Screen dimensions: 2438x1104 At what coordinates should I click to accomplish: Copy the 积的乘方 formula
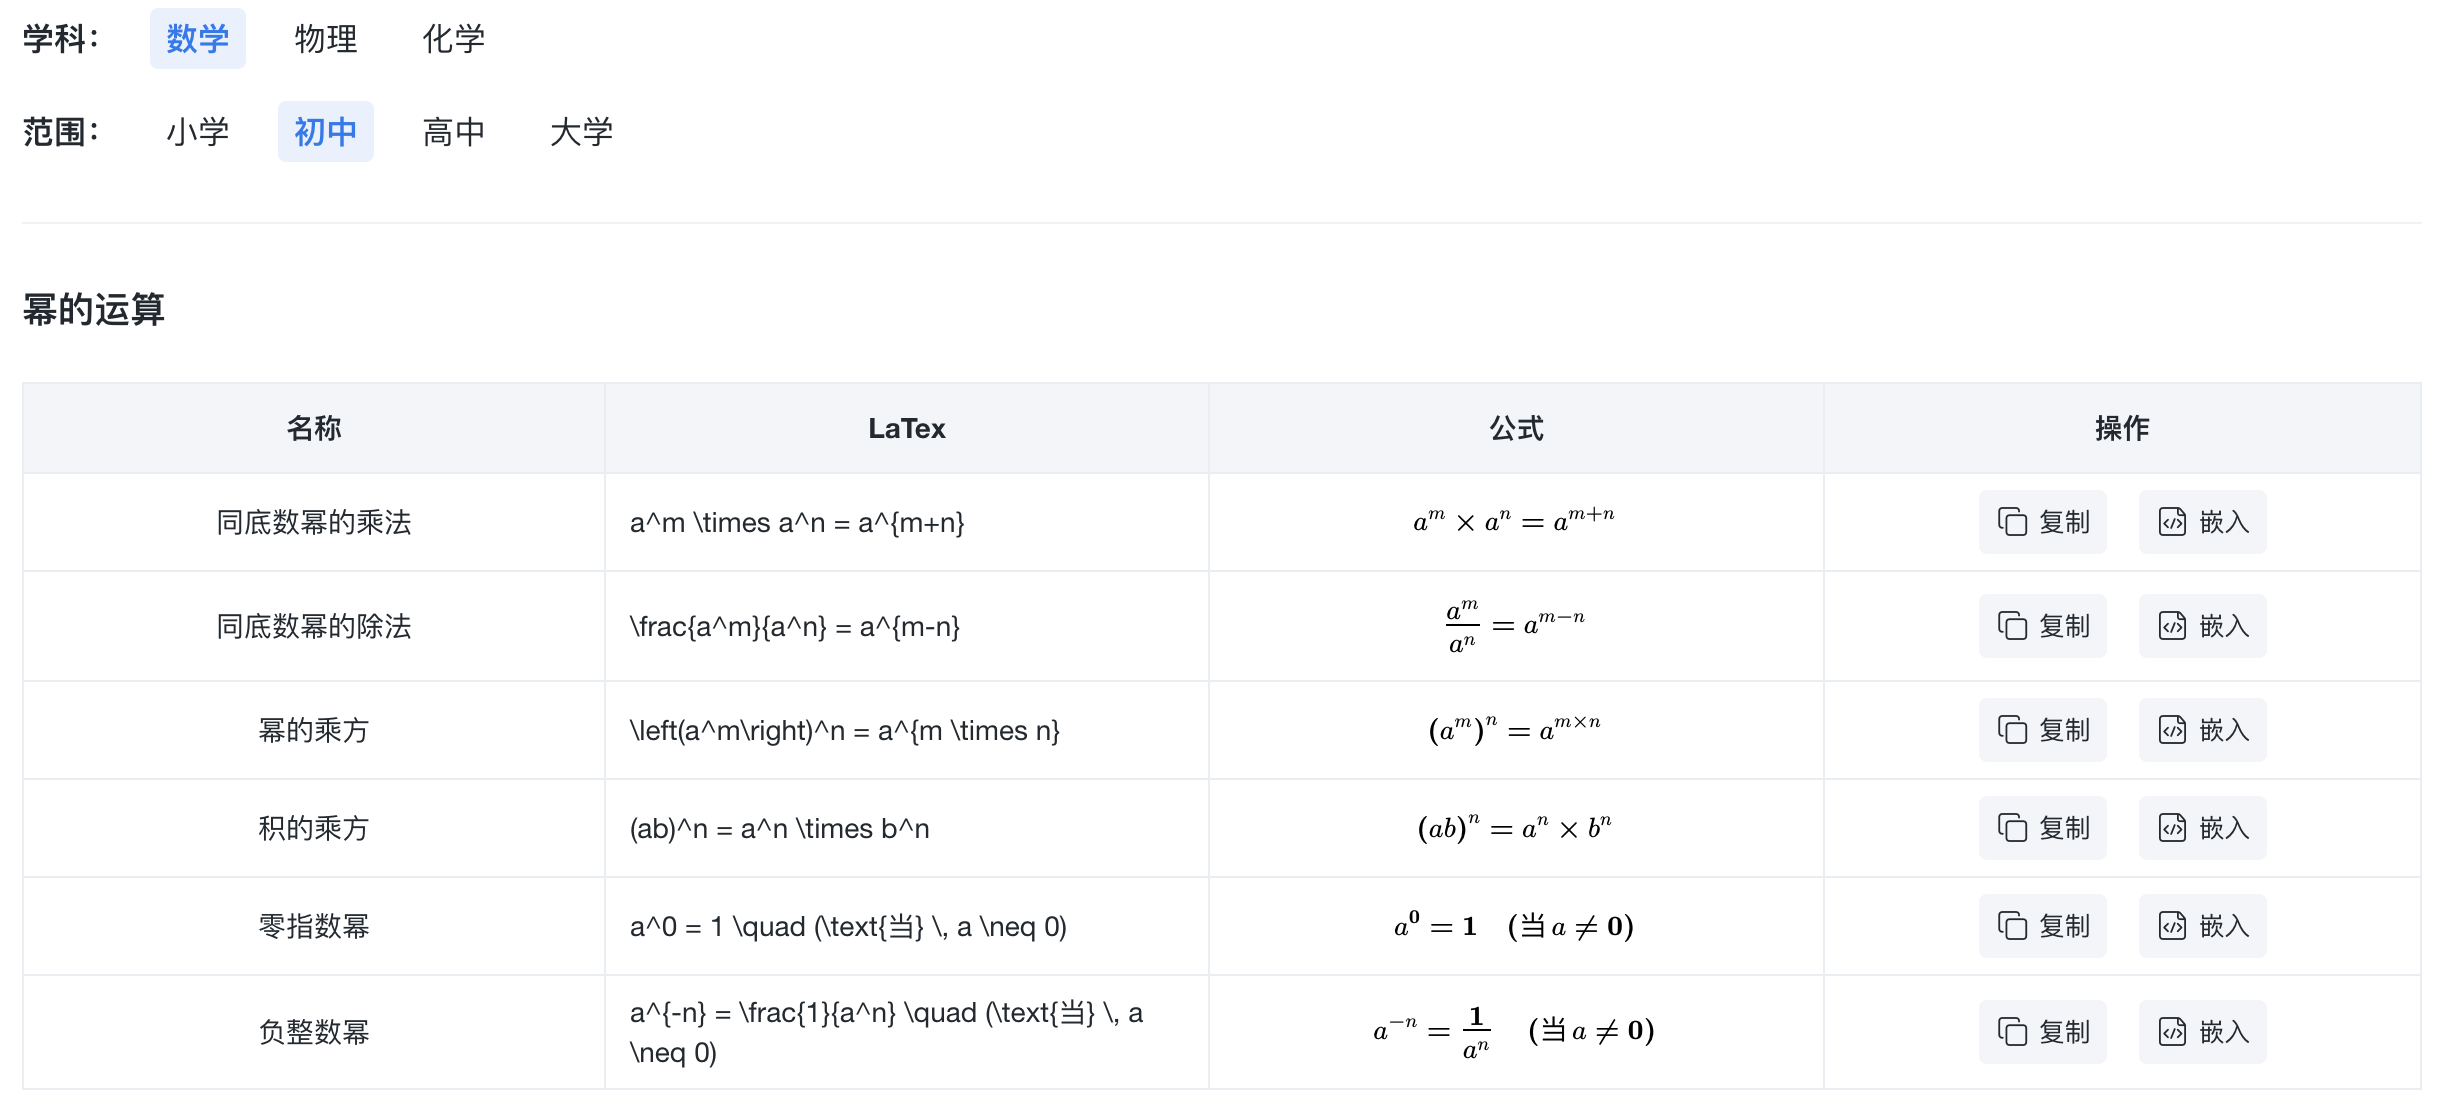pos(2042,828)
